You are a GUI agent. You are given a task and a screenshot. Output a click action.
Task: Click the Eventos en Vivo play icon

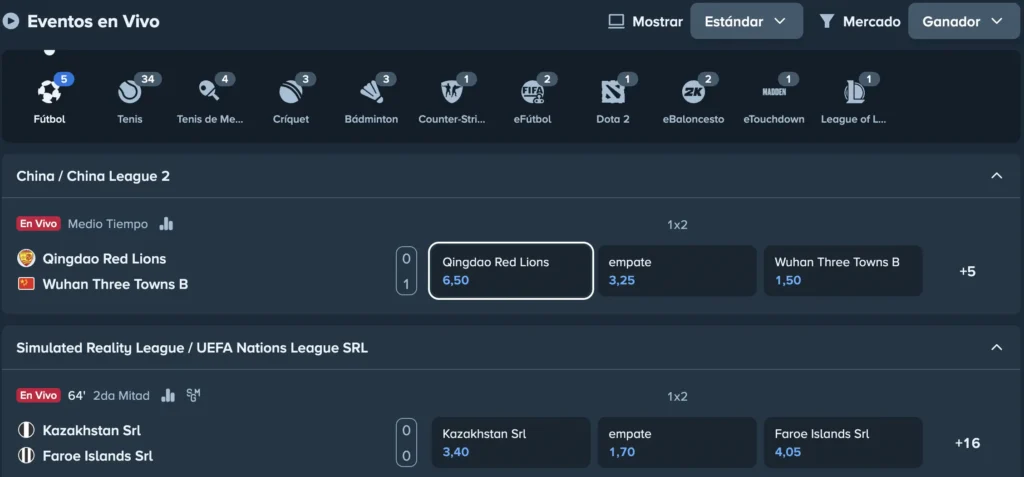[10, 22]
